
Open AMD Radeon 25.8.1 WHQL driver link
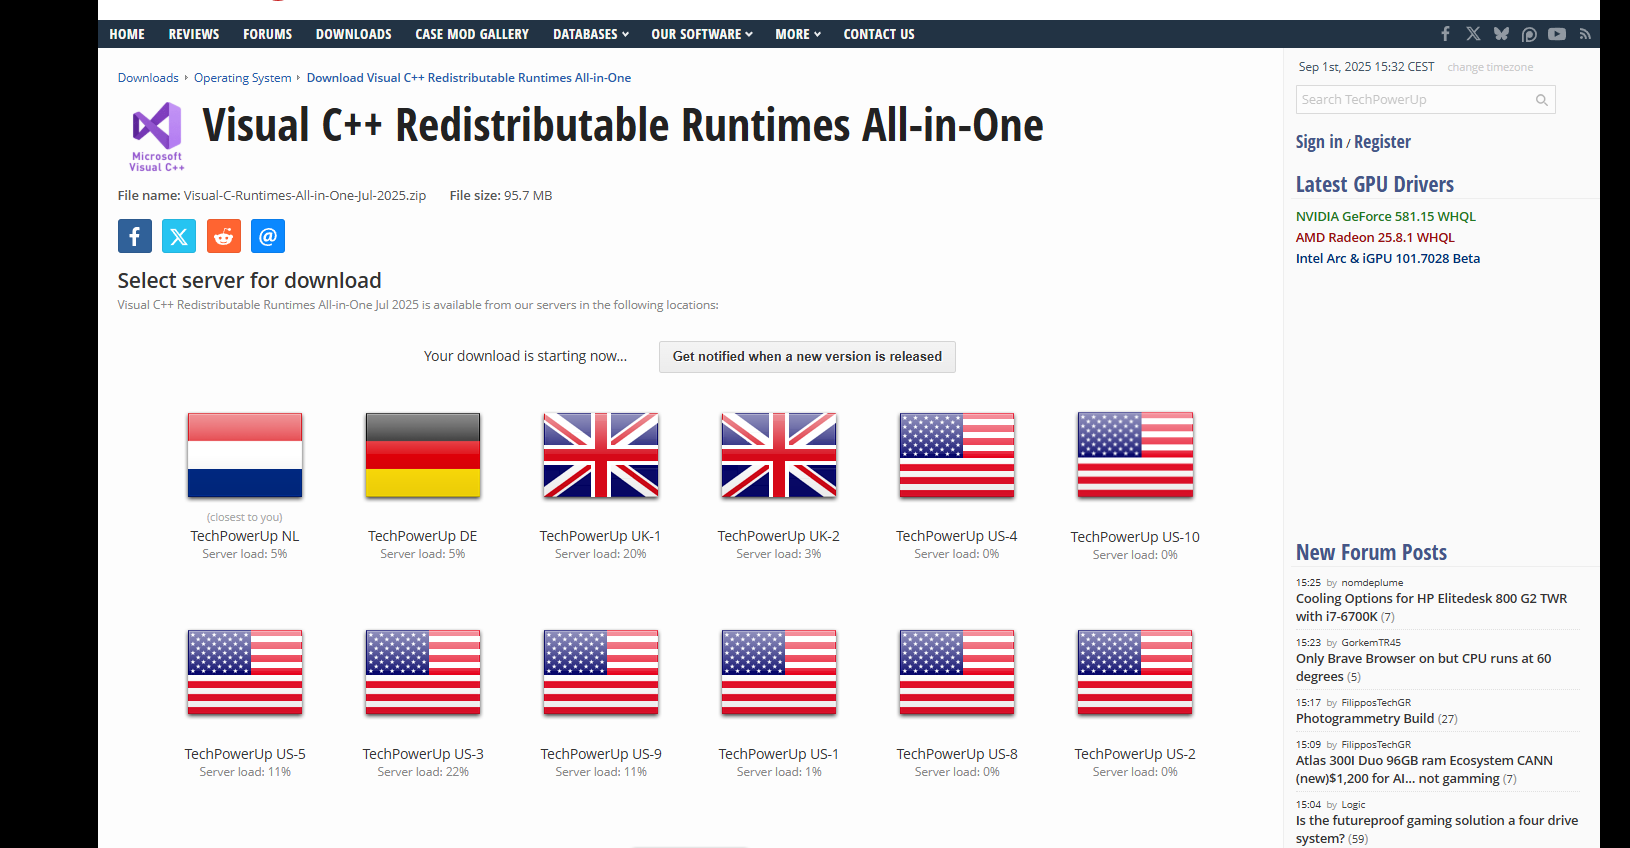pyautogui.click(x=1375, y=237)
